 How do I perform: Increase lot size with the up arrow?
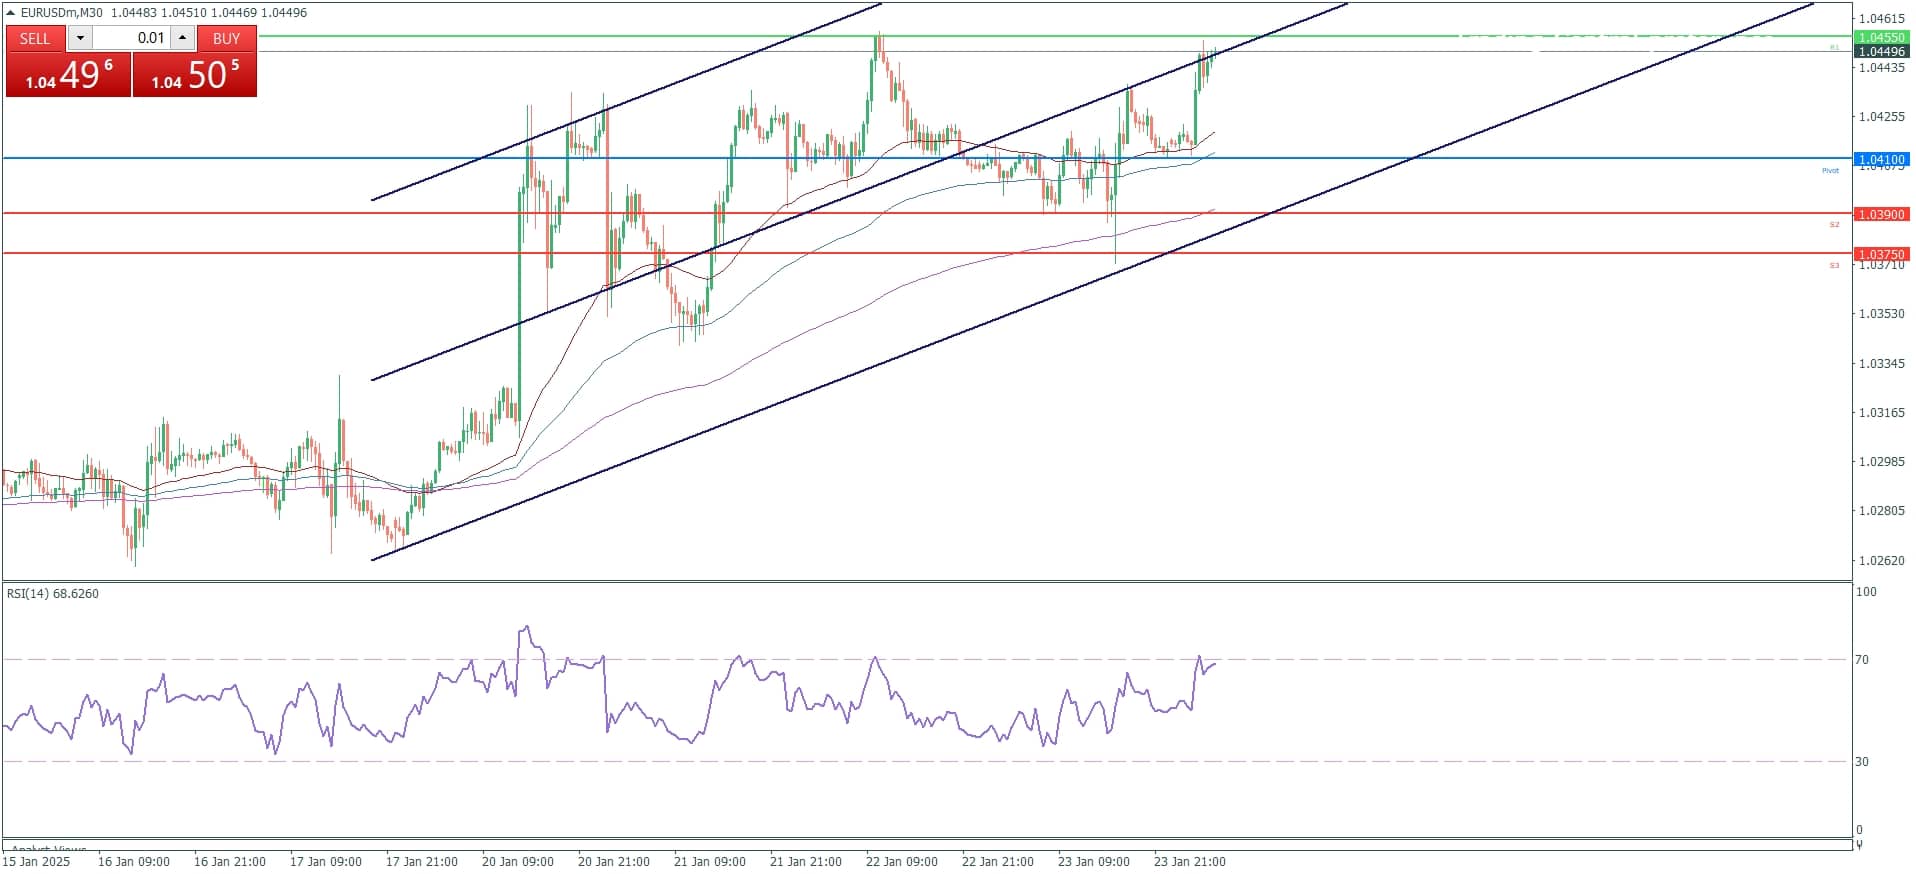point(182,38)
